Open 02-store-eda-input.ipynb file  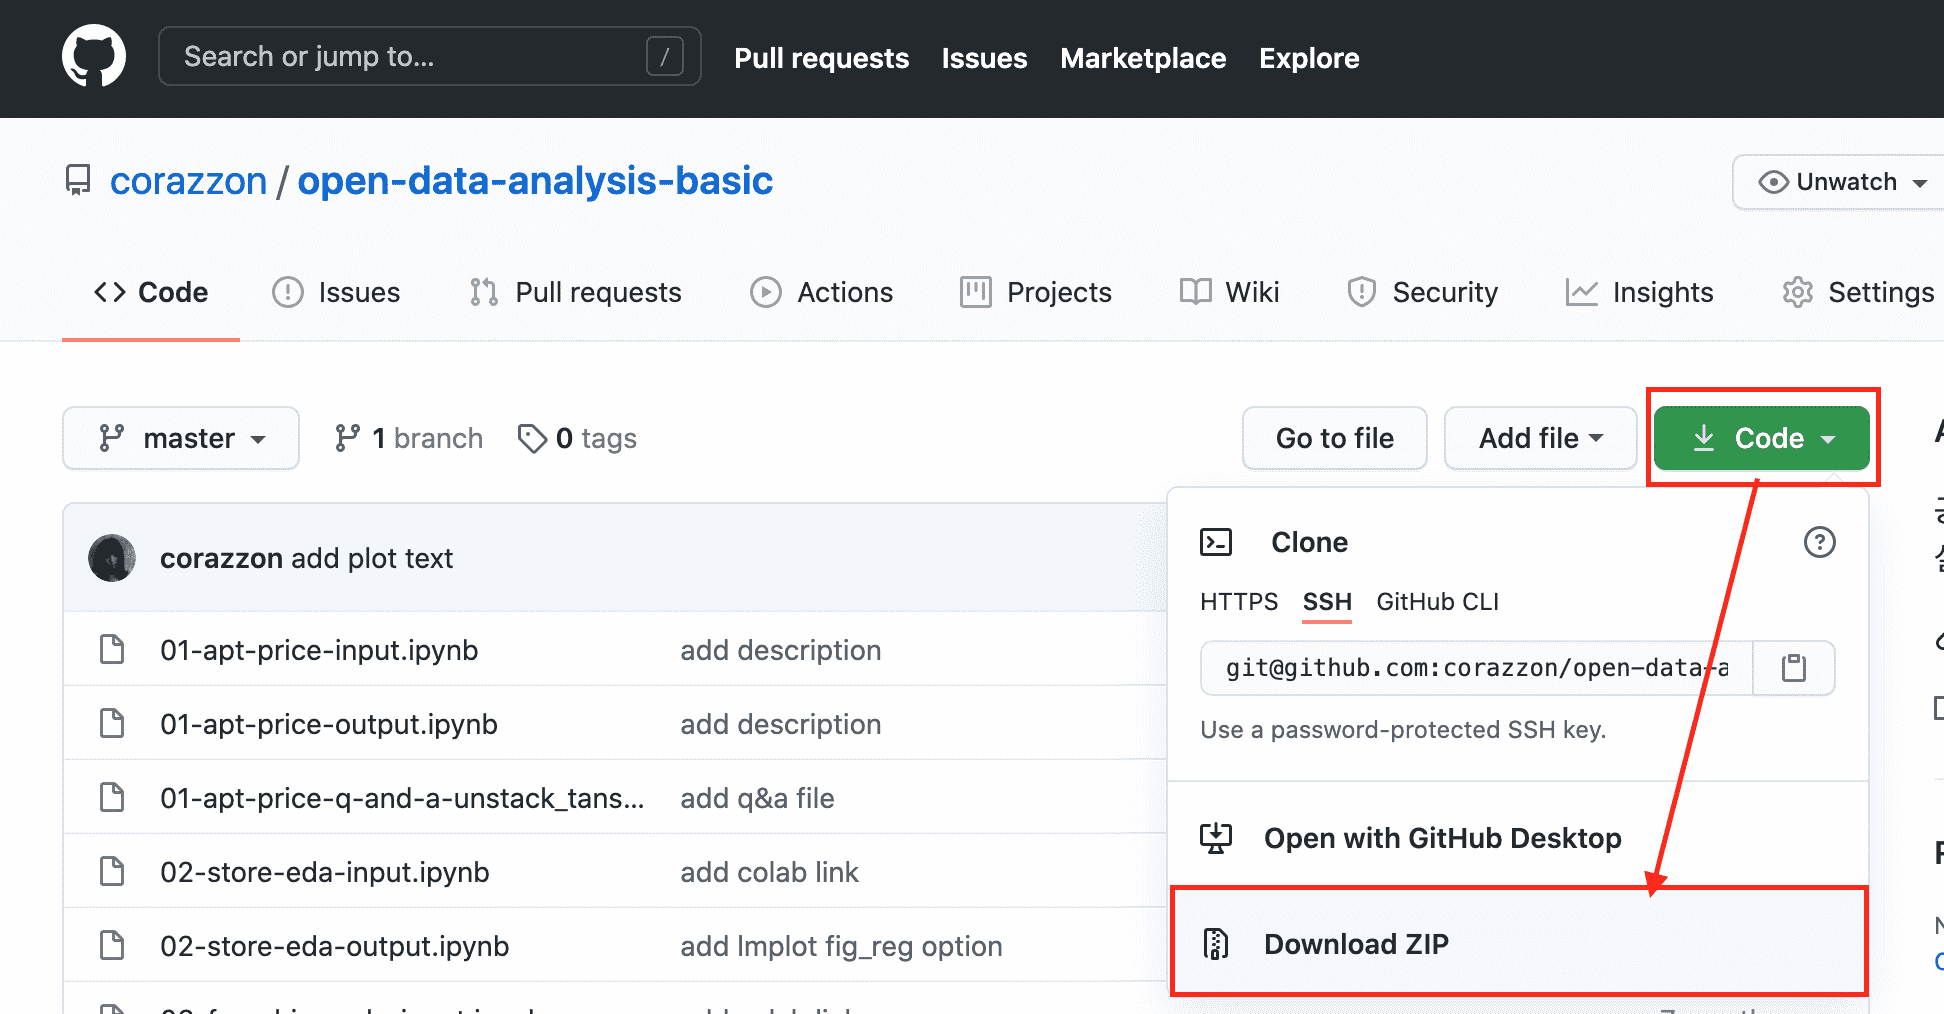[x=325, y=872]
